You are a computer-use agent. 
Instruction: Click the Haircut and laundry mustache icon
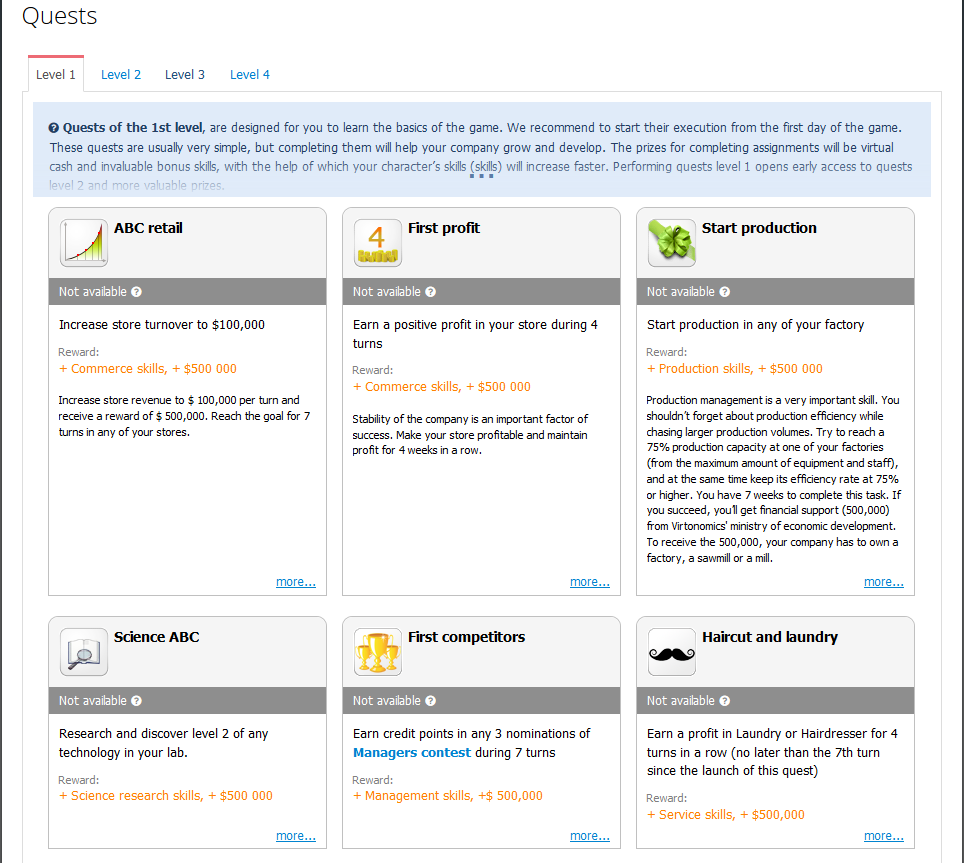[x=671, y=652]
